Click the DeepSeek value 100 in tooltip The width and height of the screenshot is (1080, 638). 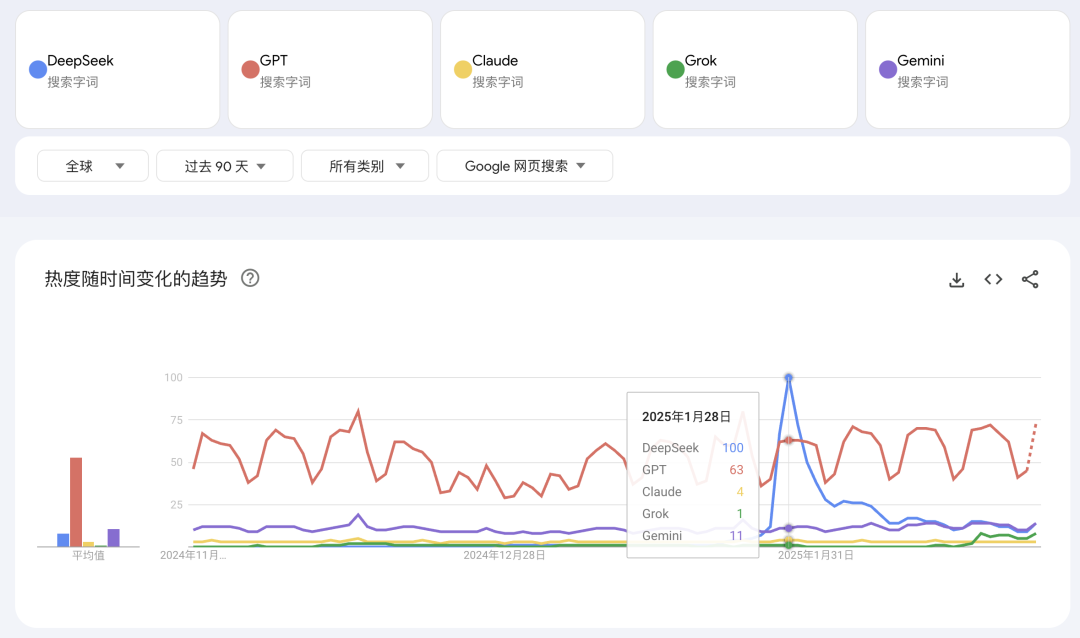pyautogui.click(x=733, y=448)
